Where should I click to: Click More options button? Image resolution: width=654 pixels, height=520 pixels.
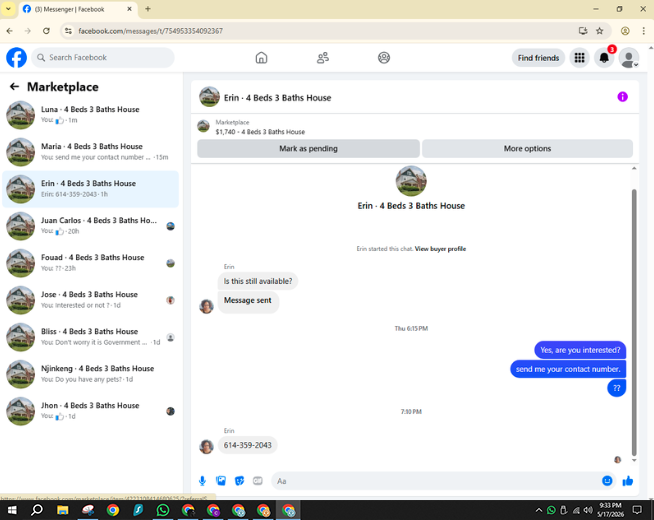tap(527, 148)
